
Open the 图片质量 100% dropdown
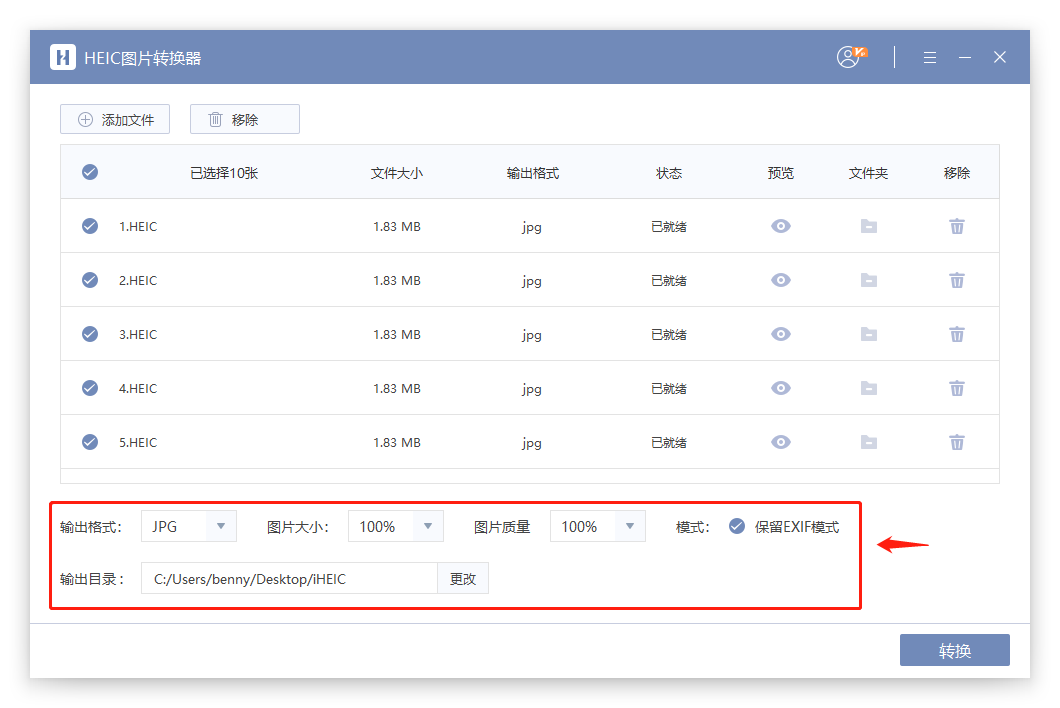[x=598, y=526]
